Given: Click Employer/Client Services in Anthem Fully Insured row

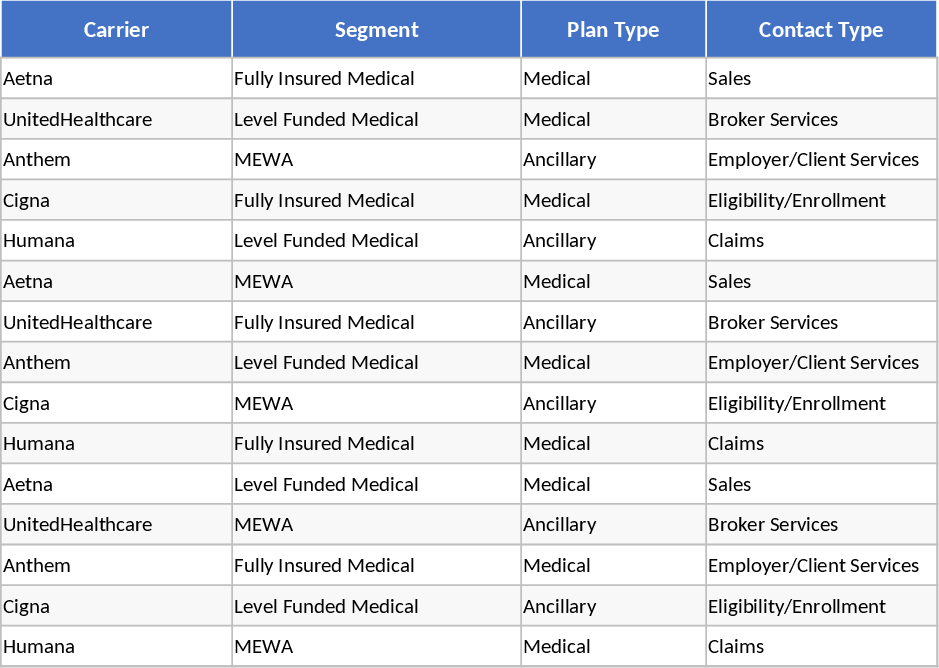Looking at the screenshot, I should pyautogui.click(x=813, y=566).
